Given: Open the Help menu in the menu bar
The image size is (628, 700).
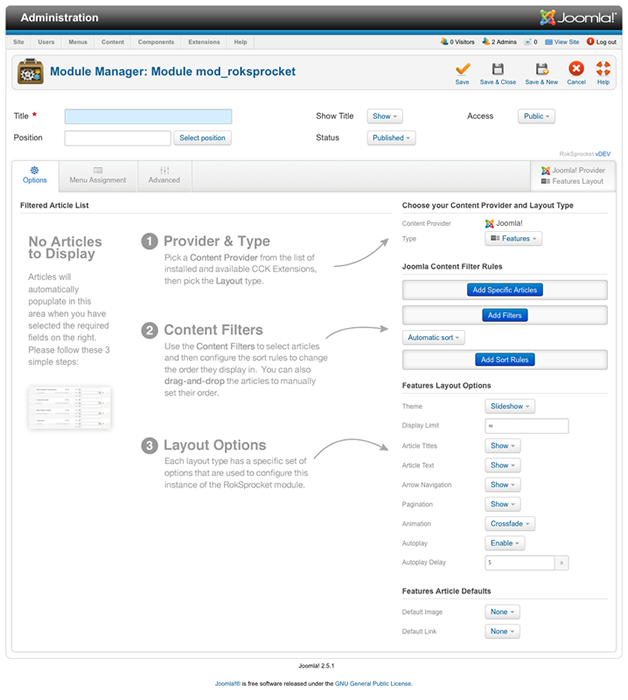Looking at the screenshot, I should click(x=240, y=42).
